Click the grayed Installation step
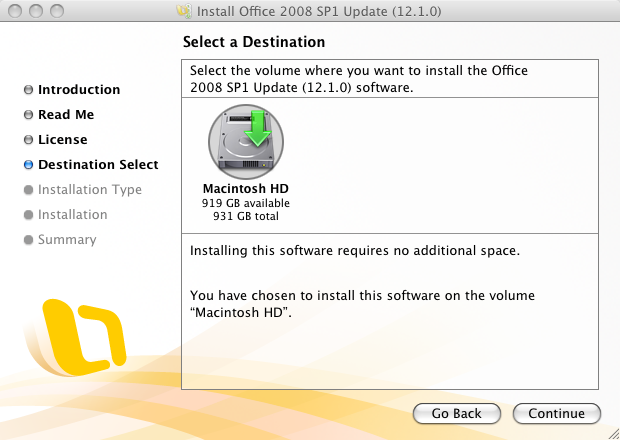The image size is (620, 440). (x=66, y=215)
